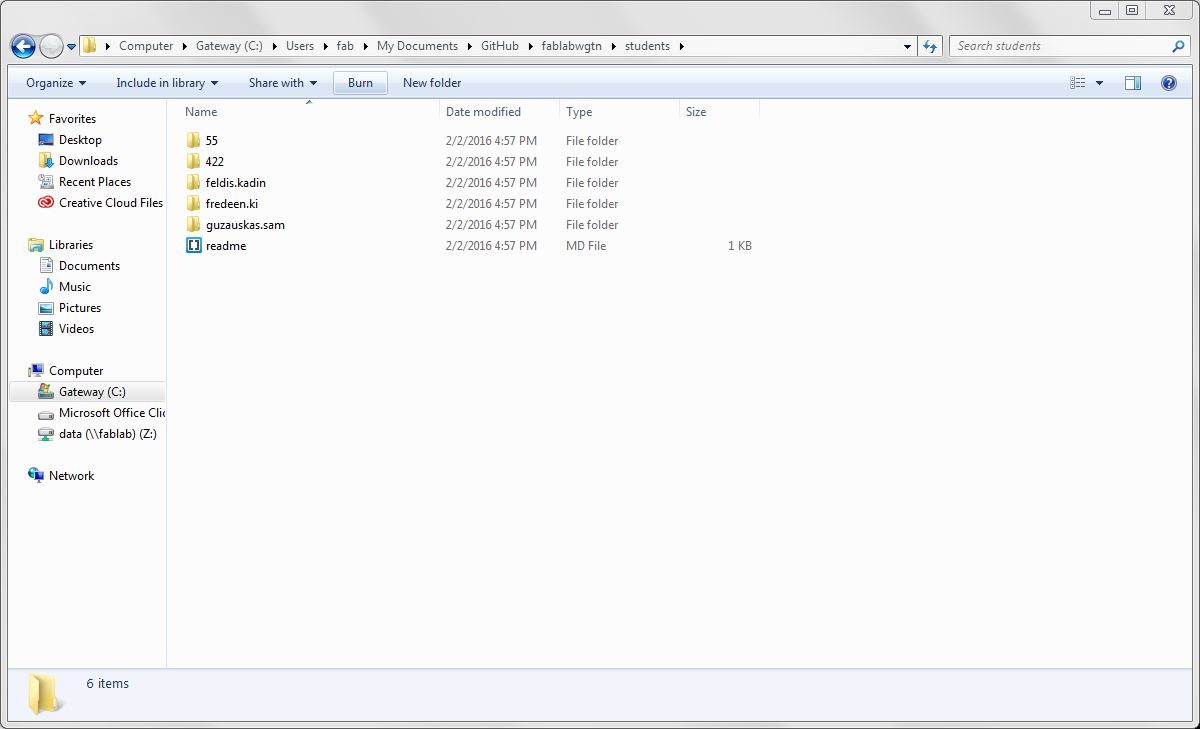This screenshot has height=729, width=1200.
Task: Select the folder icon of 55
Action: 194,141
